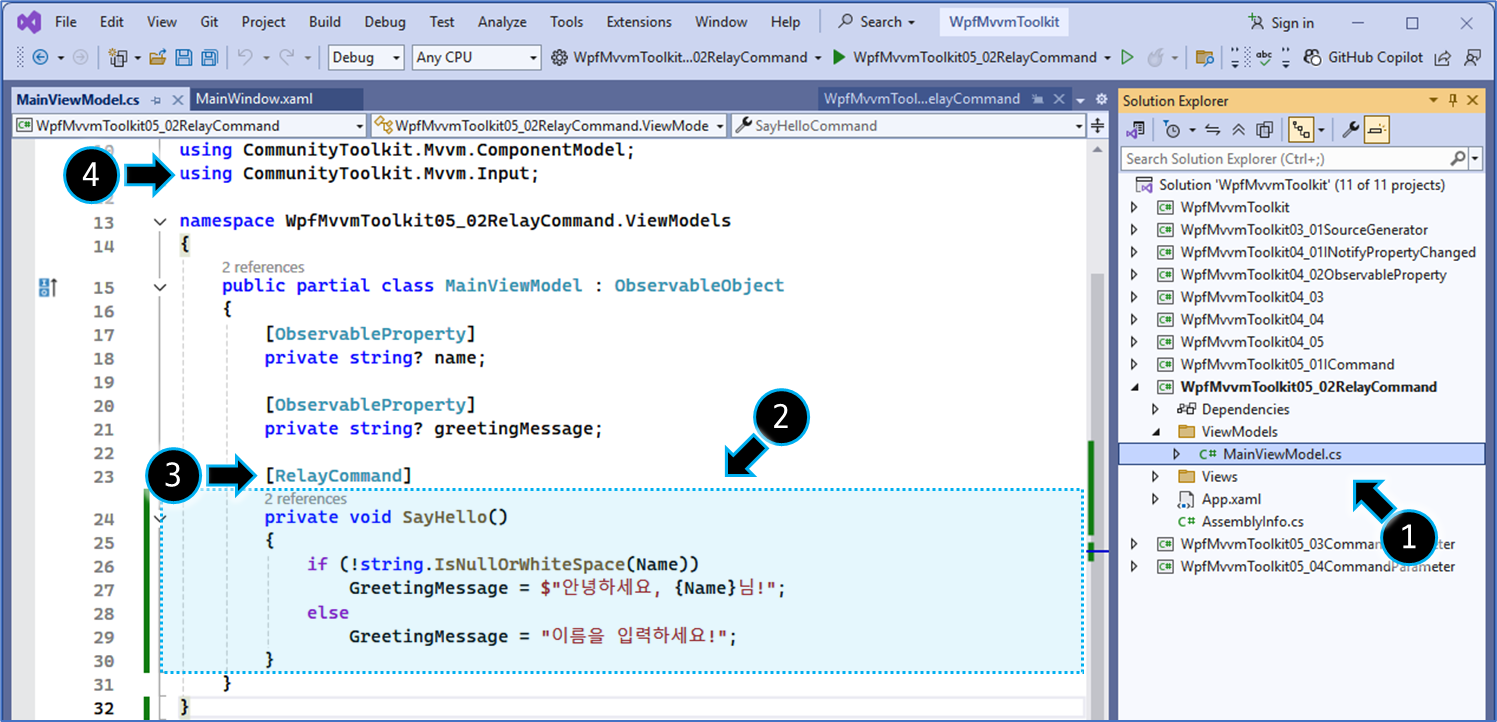This screenshot has height=722, width=1497.
Task: Click 2 references above MainViewModel class
Action: point(263,267)
